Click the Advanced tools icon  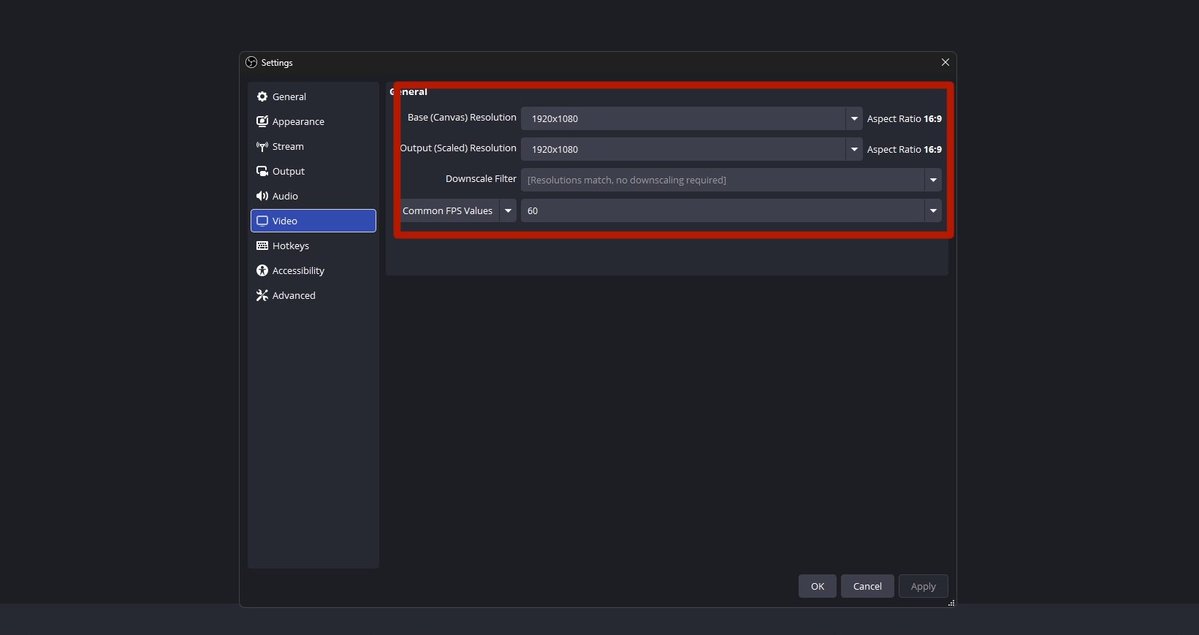pos(262,295)
